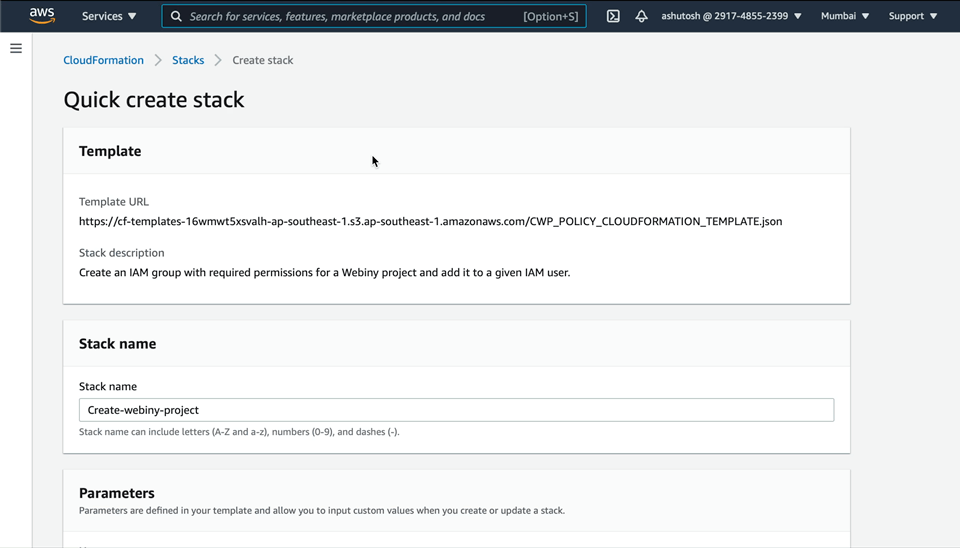Expand the Services menu
This screenshot has height=548, width=960.
tap(109, 16)
